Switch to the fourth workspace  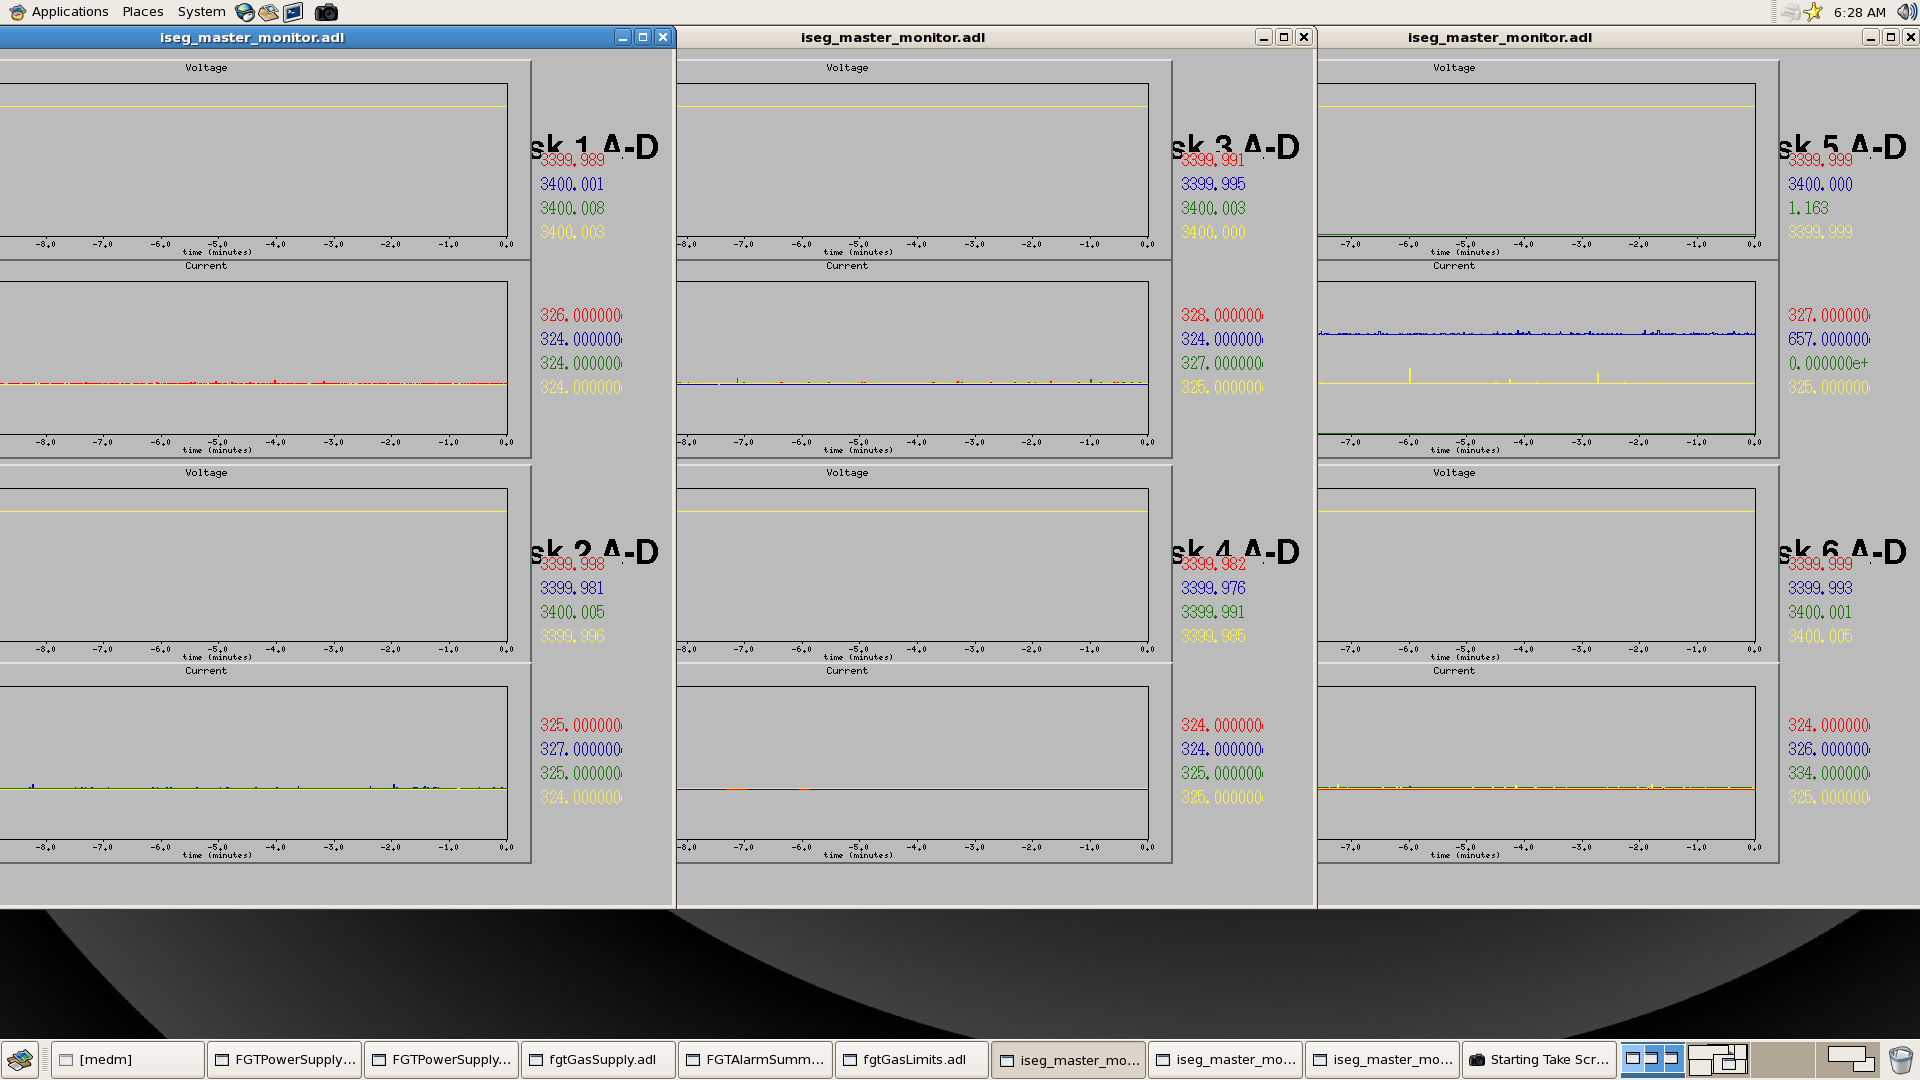1848,1059
